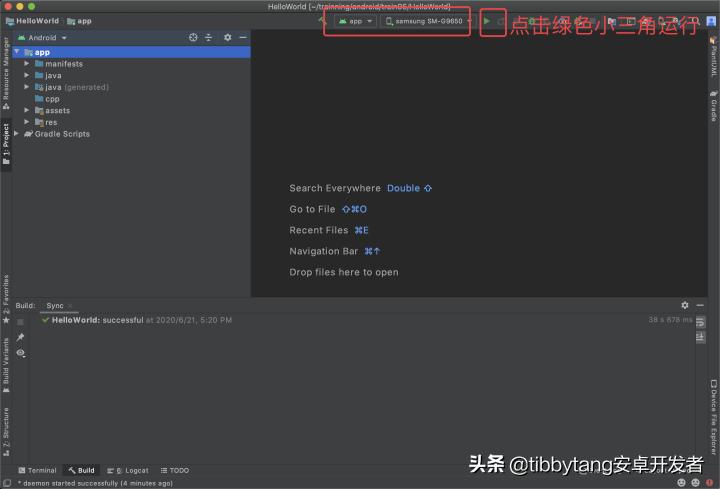Viewport: 720px width, 489px height.
Task: Collapse the app module tree node
Action: click(x=17, y=52)
